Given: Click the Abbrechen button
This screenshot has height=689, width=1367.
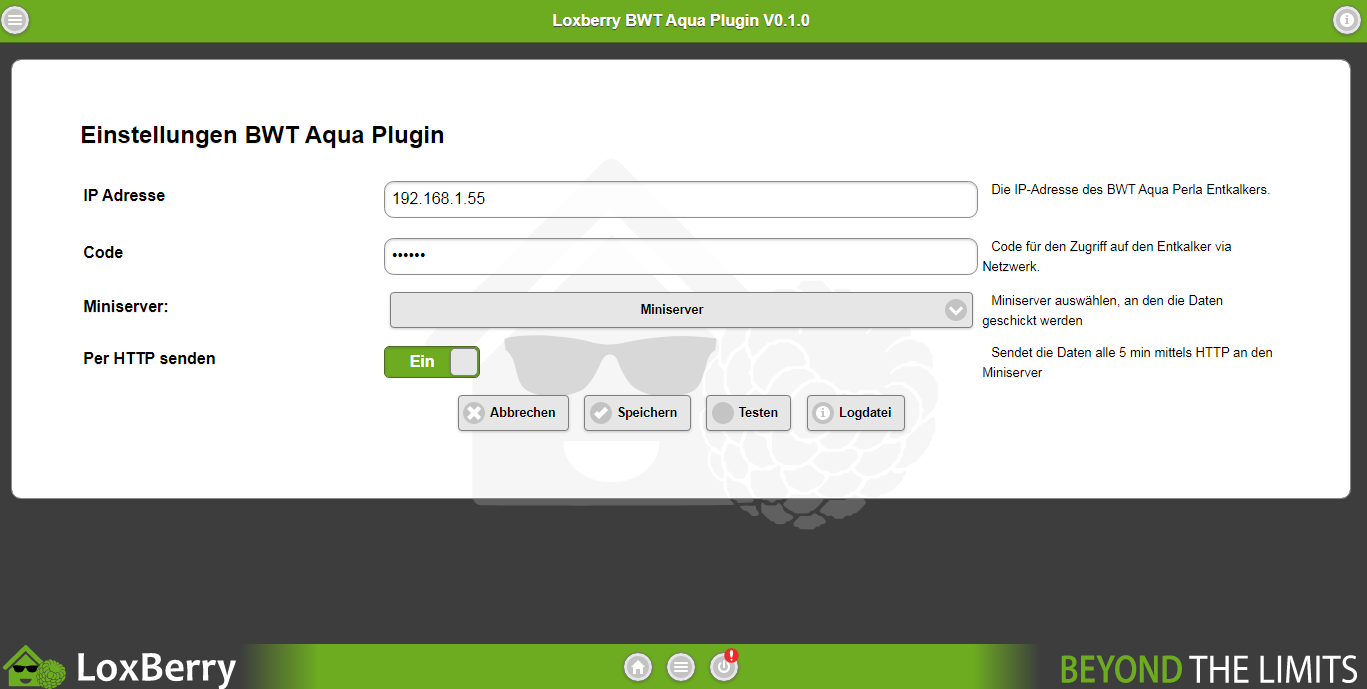Looking at the screenshot, I should point(513,413).
